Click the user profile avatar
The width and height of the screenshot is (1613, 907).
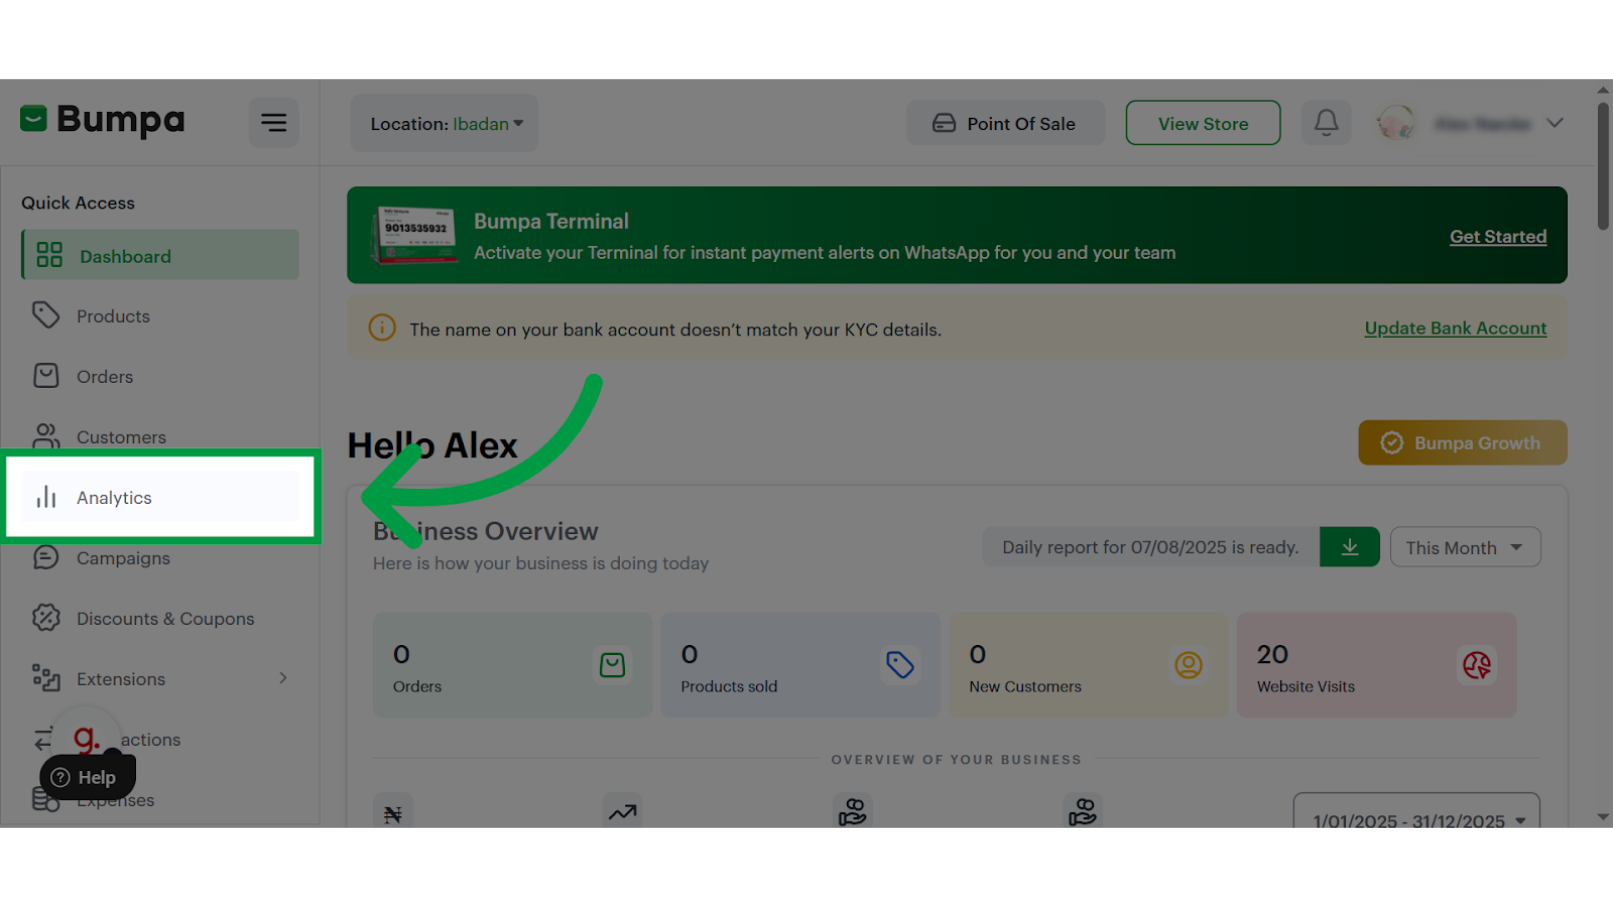pyautogui.click(x=1395, y=123)
